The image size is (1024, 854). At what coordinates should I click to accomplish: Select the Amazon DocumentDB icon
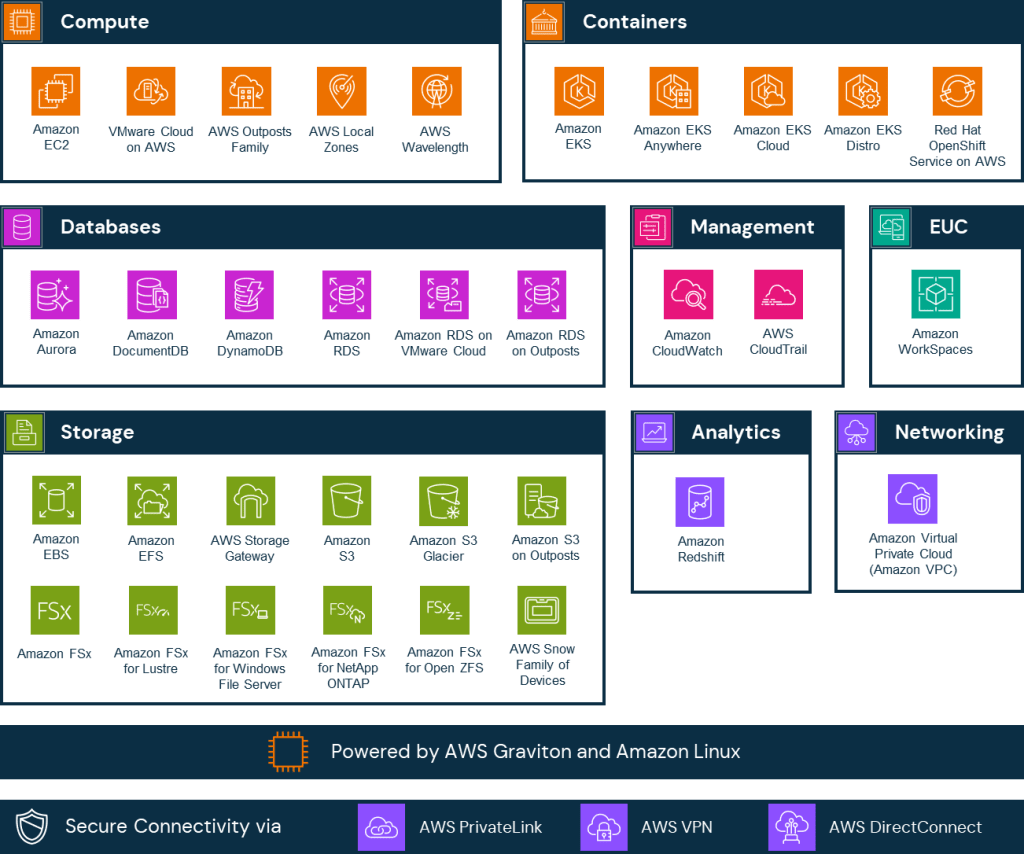pos(152,295)
